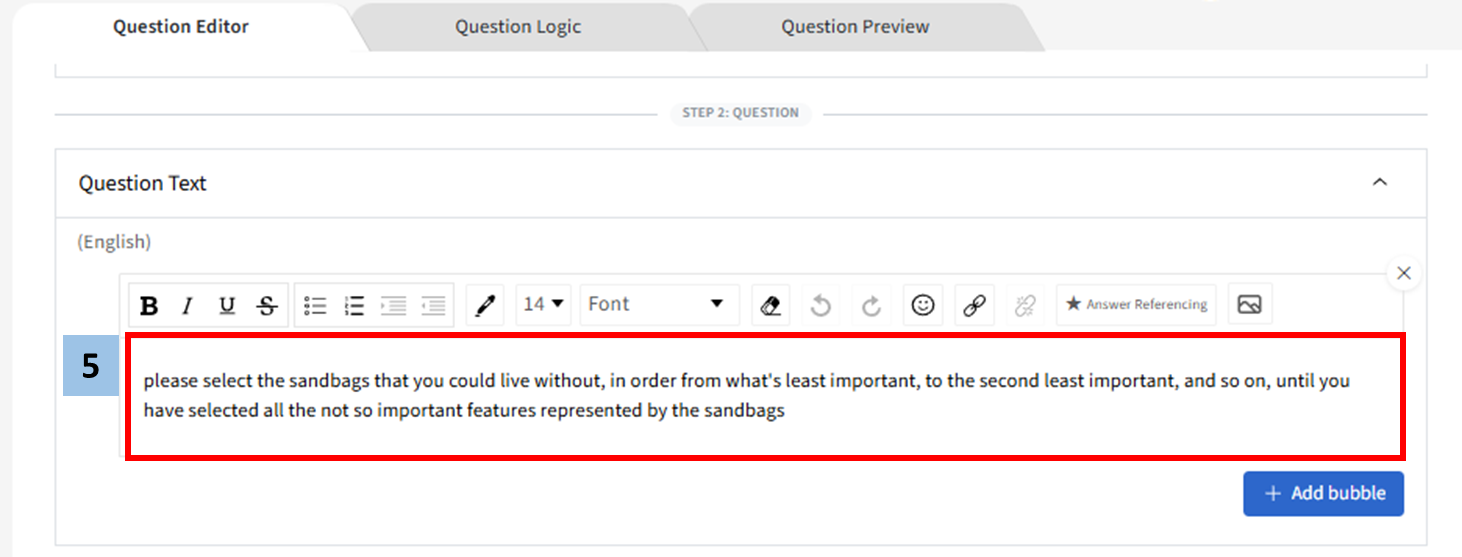Image resolution: width=1462 pixels, height=557 pixels.
Task: Open the text color pen tool
Action: pyautogui.click(x=485, y=305)
